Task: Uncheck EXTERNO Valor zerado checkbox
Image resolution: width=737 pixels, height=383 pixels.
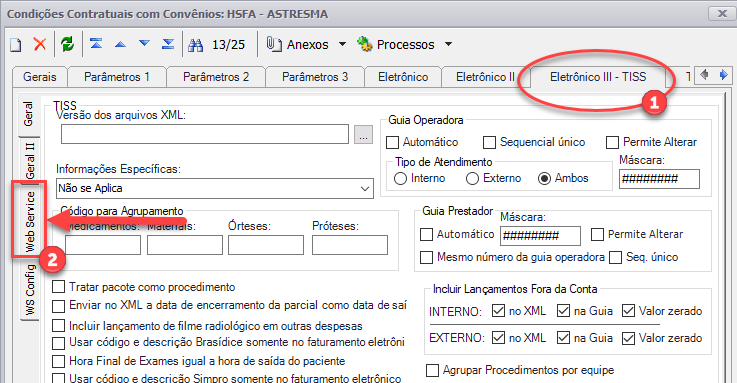Action: [628, 338]
